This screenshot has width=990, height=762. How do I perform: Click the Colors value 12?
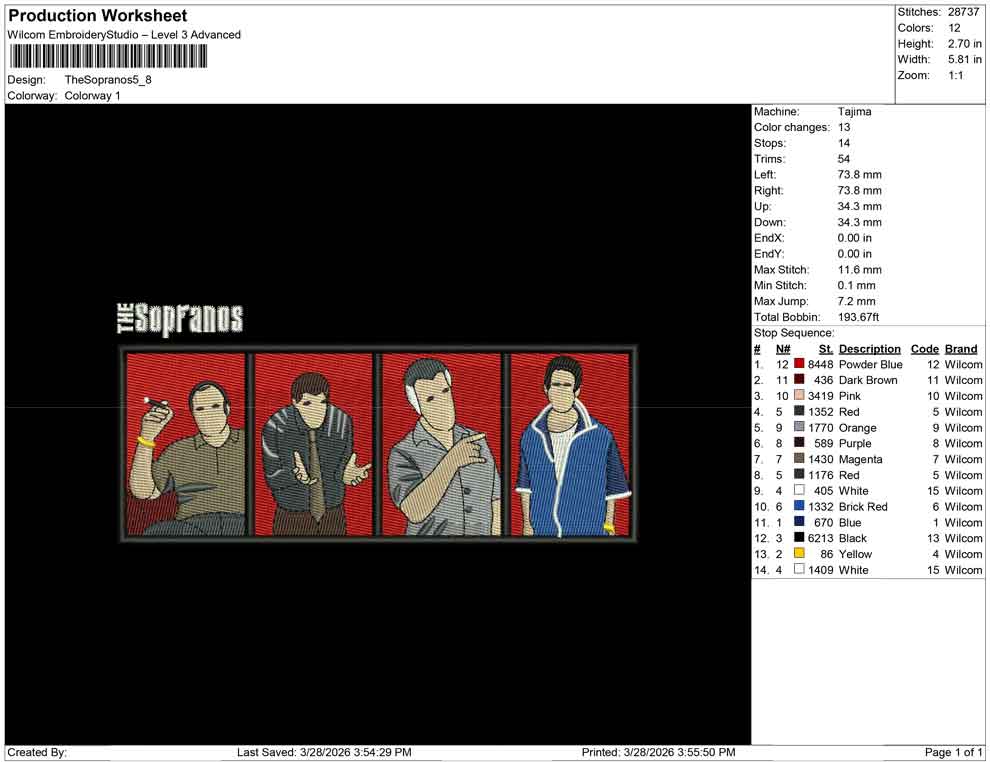pos(954,28)
